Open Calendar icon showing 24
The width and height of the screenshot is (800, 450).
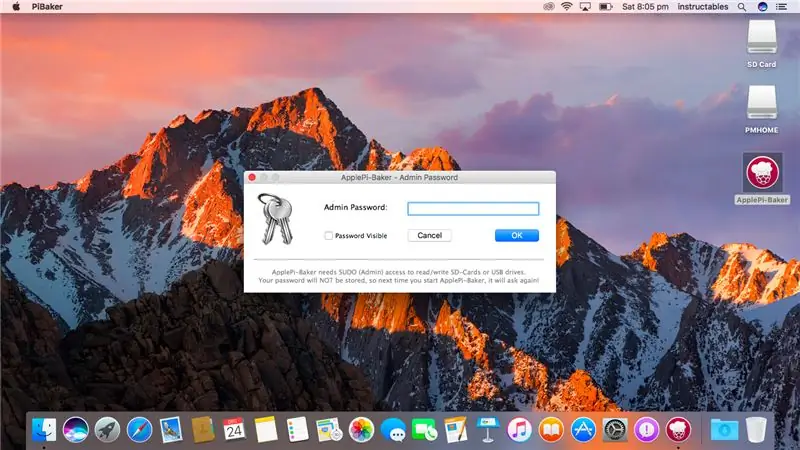(x=234, y=430)
